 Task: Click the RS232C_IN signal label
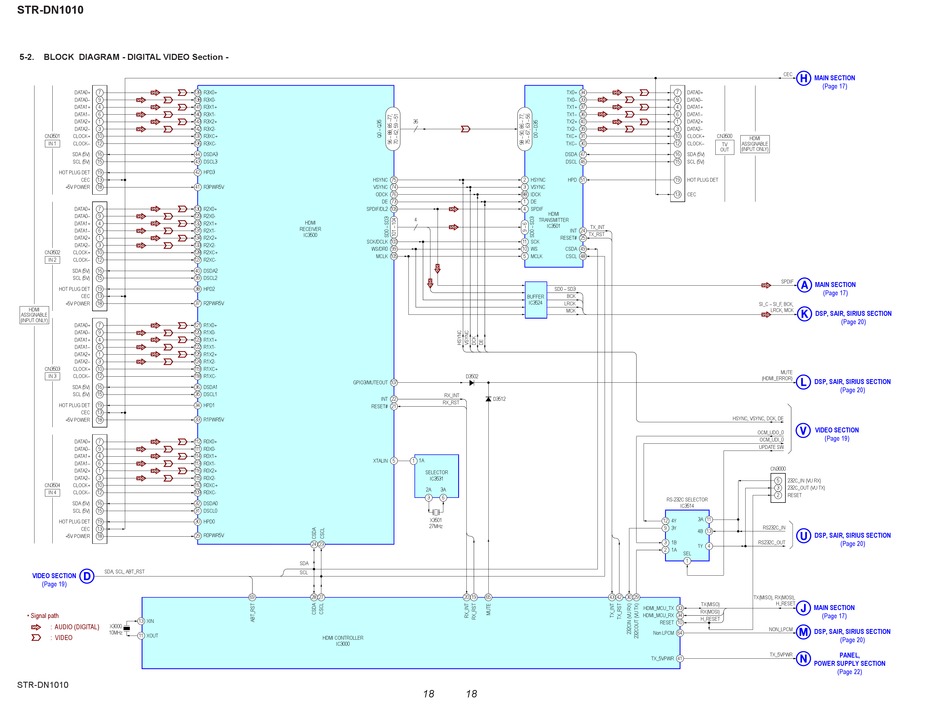click(774, 528)
